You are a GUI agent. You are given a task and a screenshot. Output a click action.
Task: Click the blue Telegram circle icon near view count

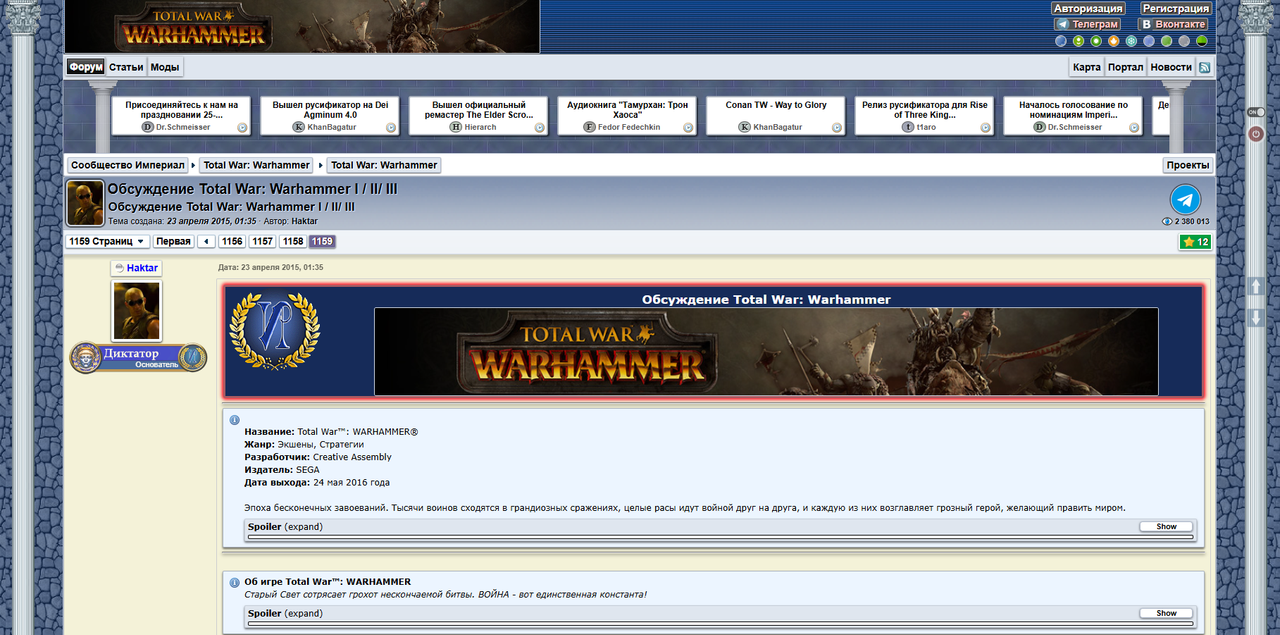point(1185,199)
